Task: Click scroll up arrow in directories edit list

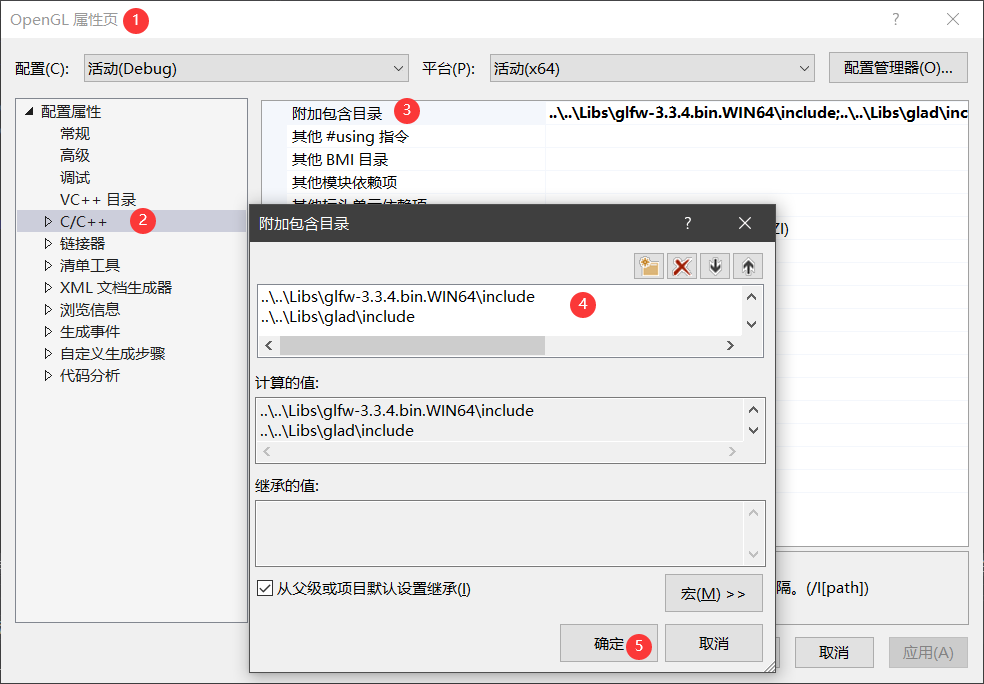Action: point(752,297)
